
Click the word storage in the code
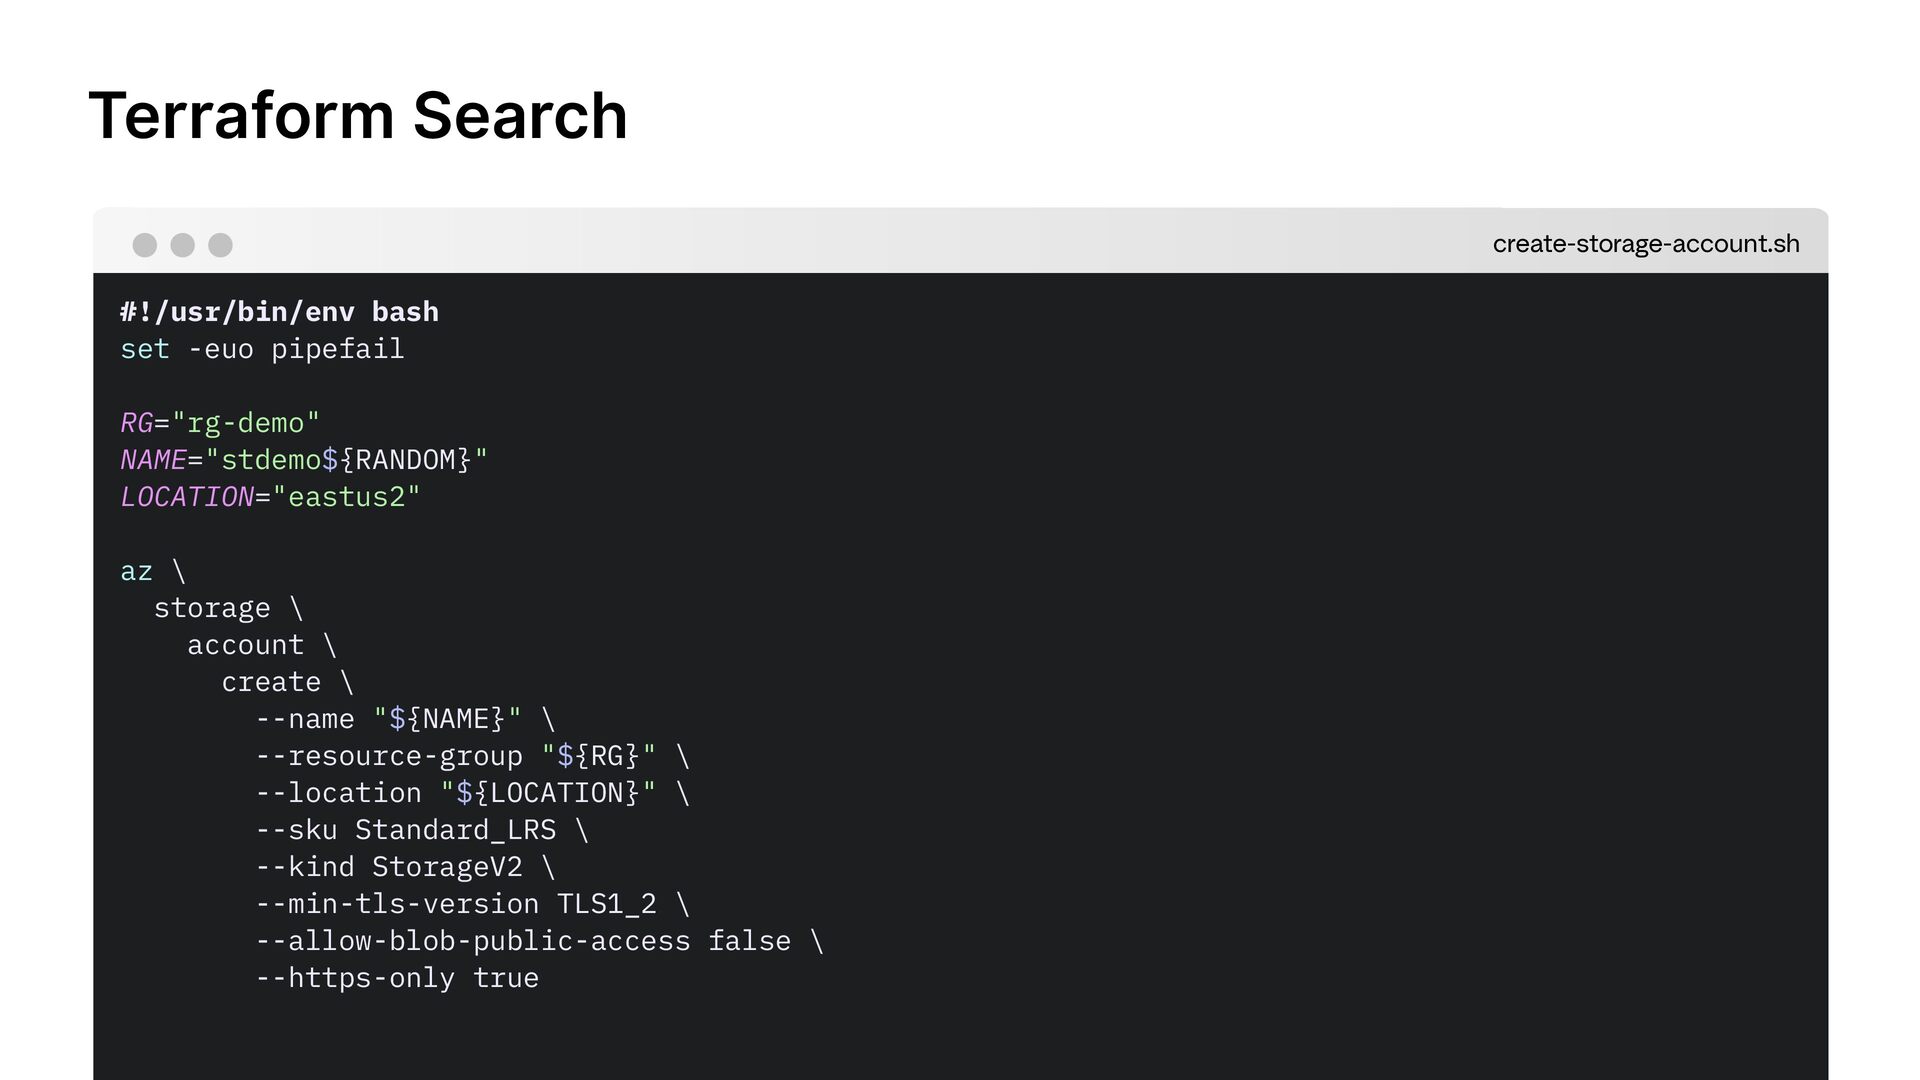coord(212,608)
